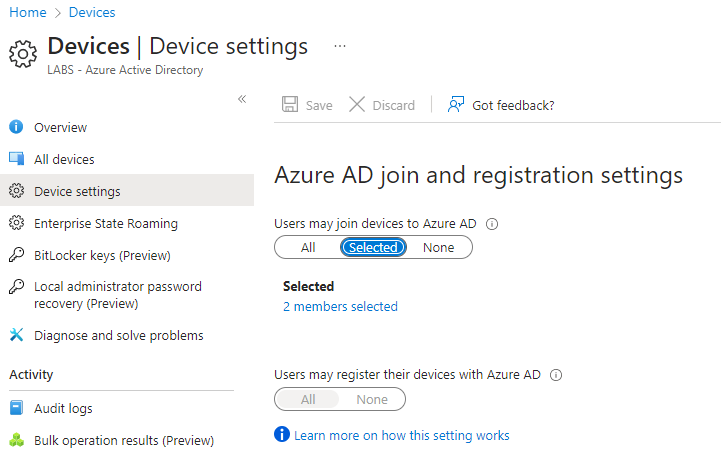The image size is (721, 456).
Task: Choose Selected for joining devices to Azure AD
Action: (373, 247)
